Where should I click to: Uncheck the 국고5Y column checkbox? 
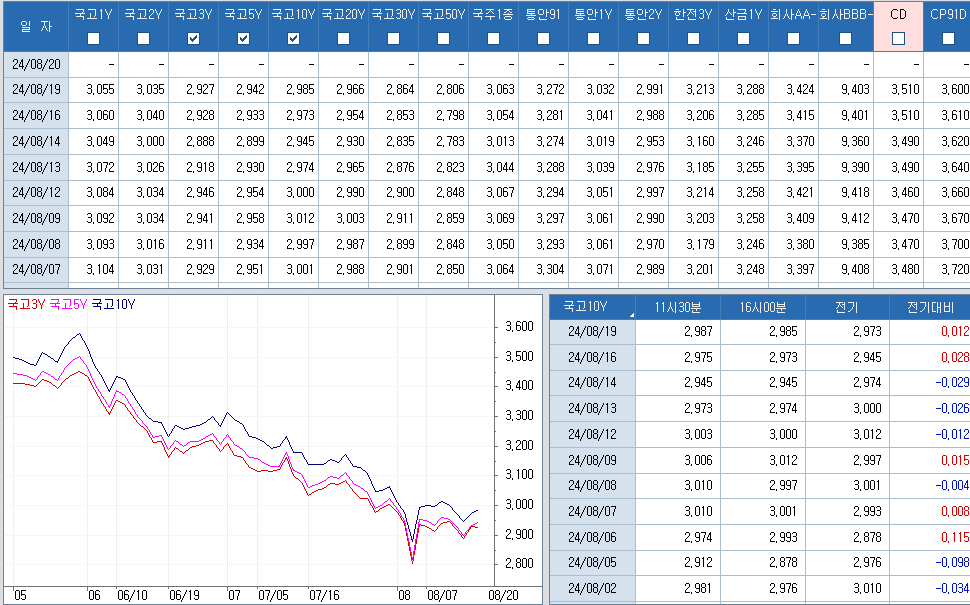coord(244,38)
